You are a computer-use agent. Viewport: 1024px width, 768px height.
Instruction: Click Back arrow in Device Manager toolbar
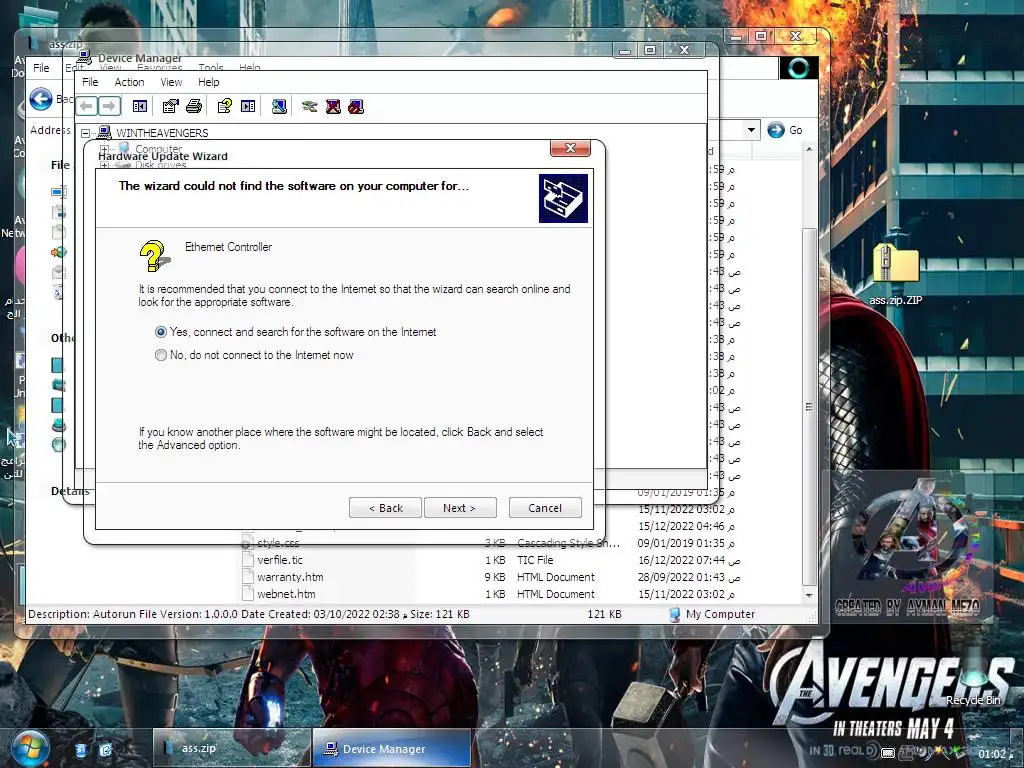[87, 106]
